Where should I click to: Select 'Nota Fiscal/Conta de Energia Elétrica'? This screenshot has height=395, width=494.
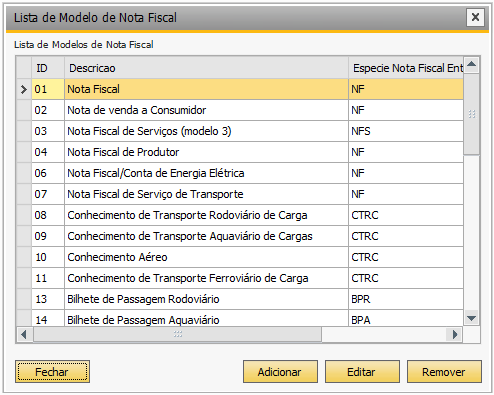point(206,173)
